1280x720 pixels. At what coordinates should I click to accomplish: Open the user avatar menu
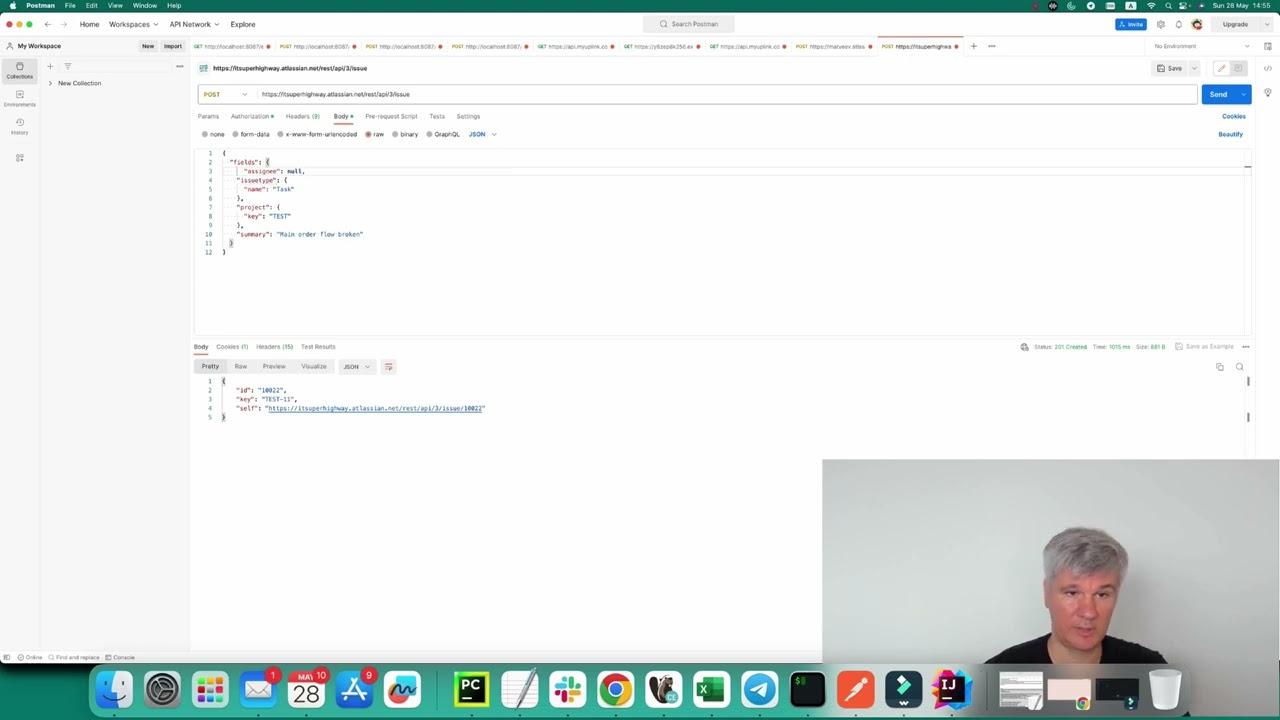1197,24
